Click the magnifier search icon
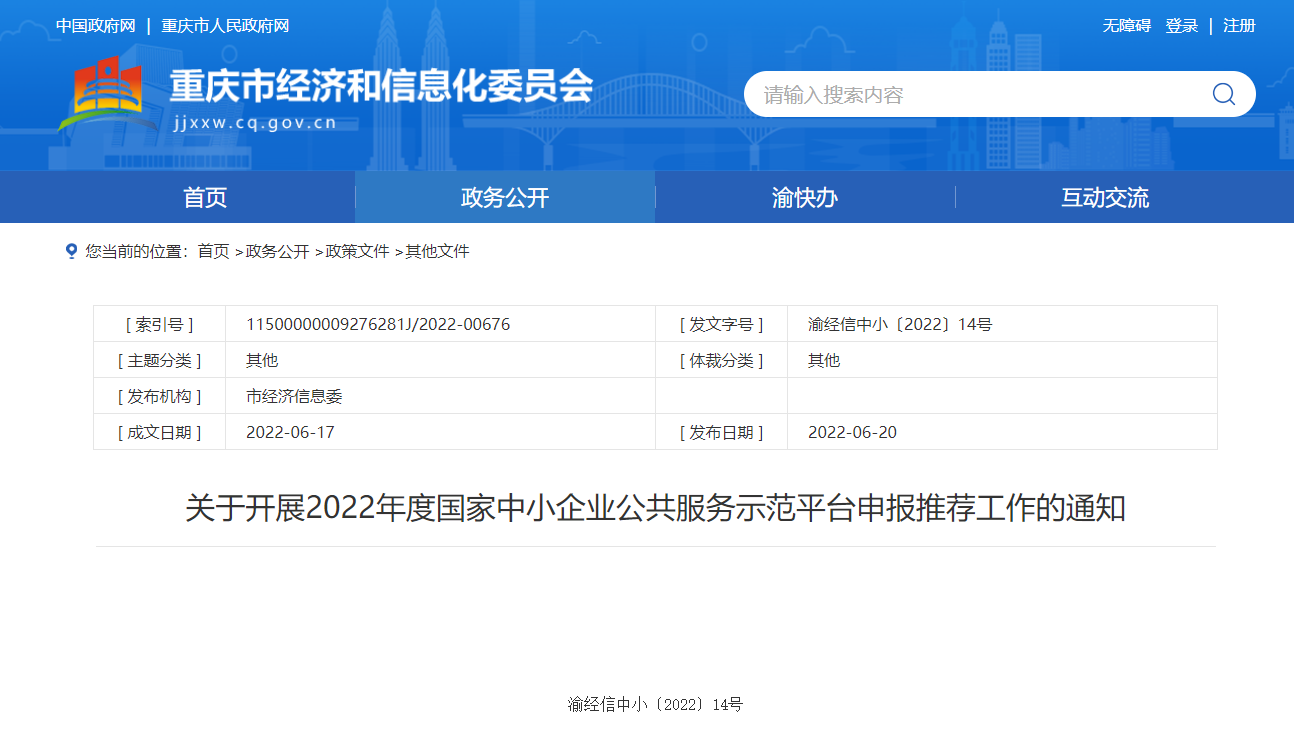 coord(1223,94)
